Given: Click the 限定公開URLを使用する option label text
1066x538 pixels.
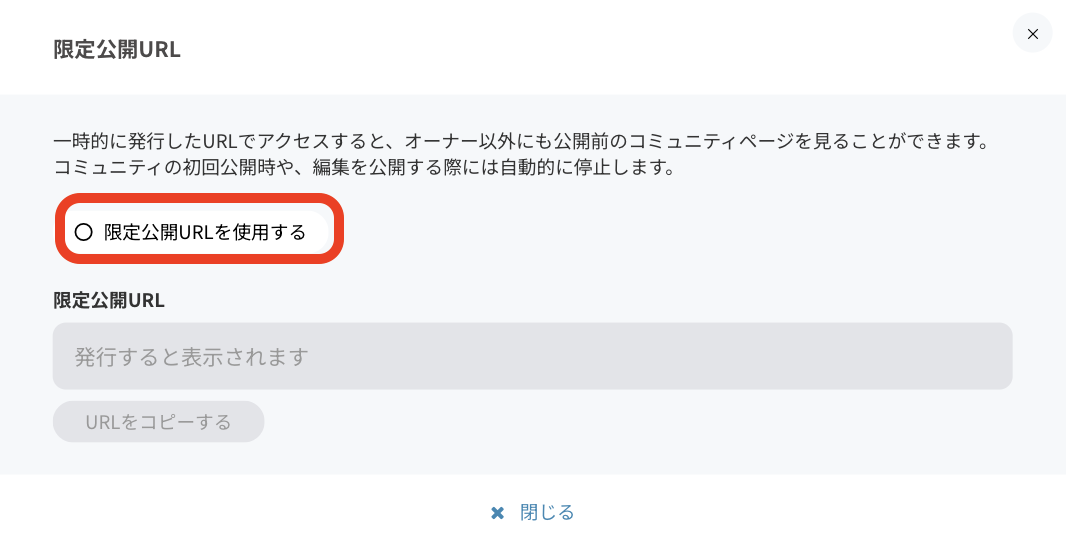Looking at the screenshot, I should [205, 232].
